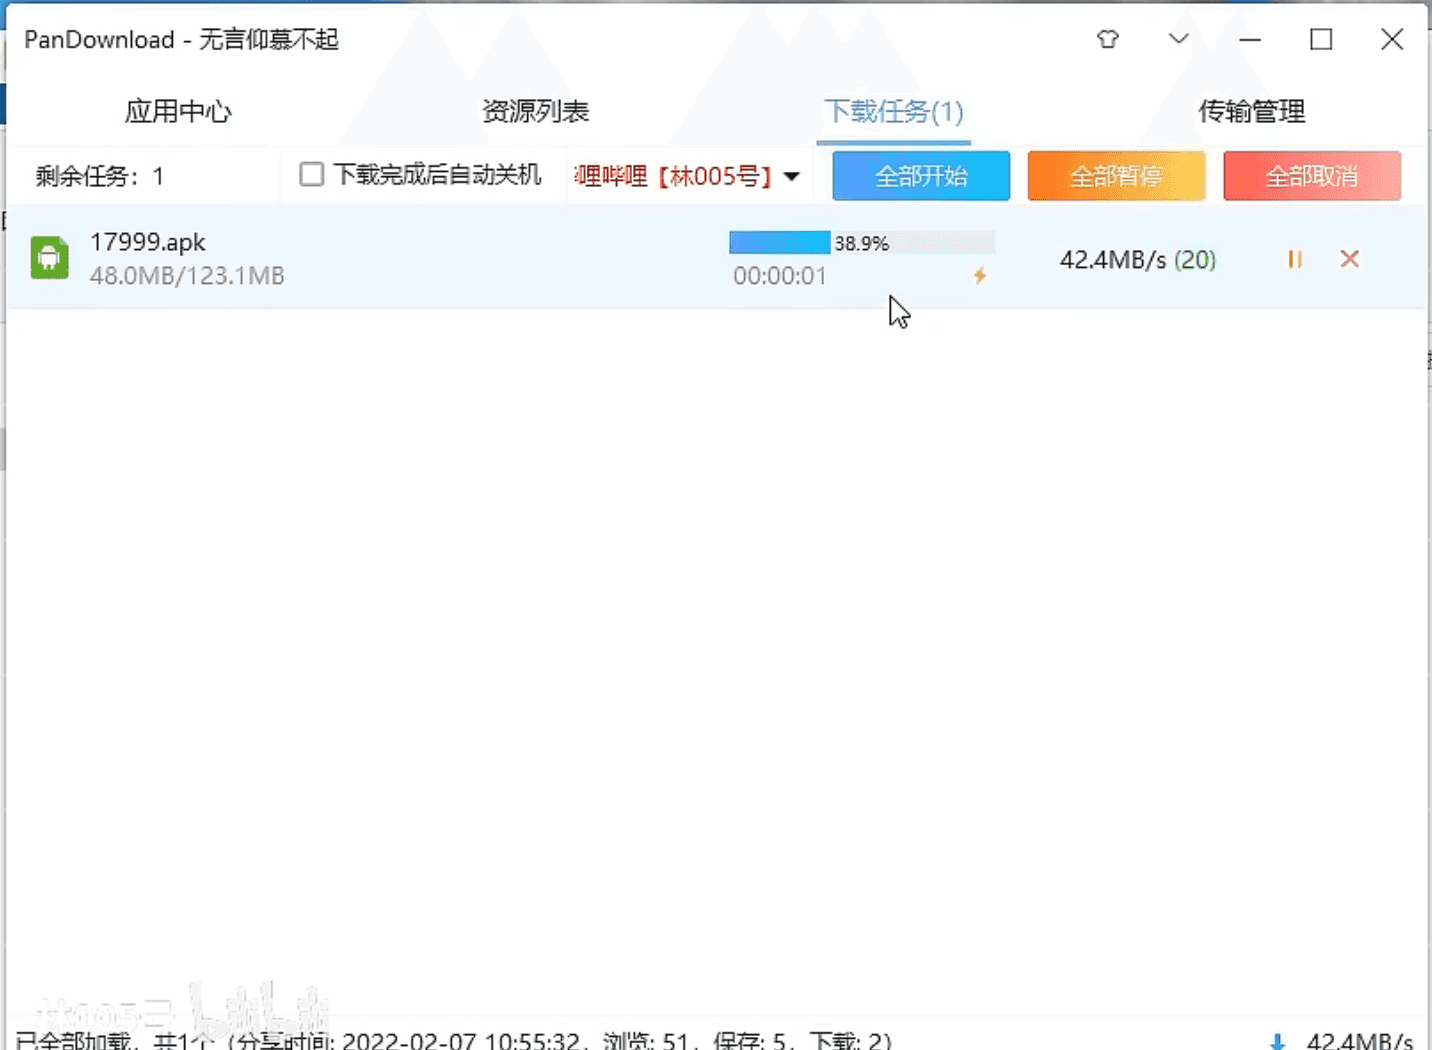The height and width of the screenshot is (1050, 1432).
Task: Select the 下载任务(1) tab
Action: click(x=893, y=111)
